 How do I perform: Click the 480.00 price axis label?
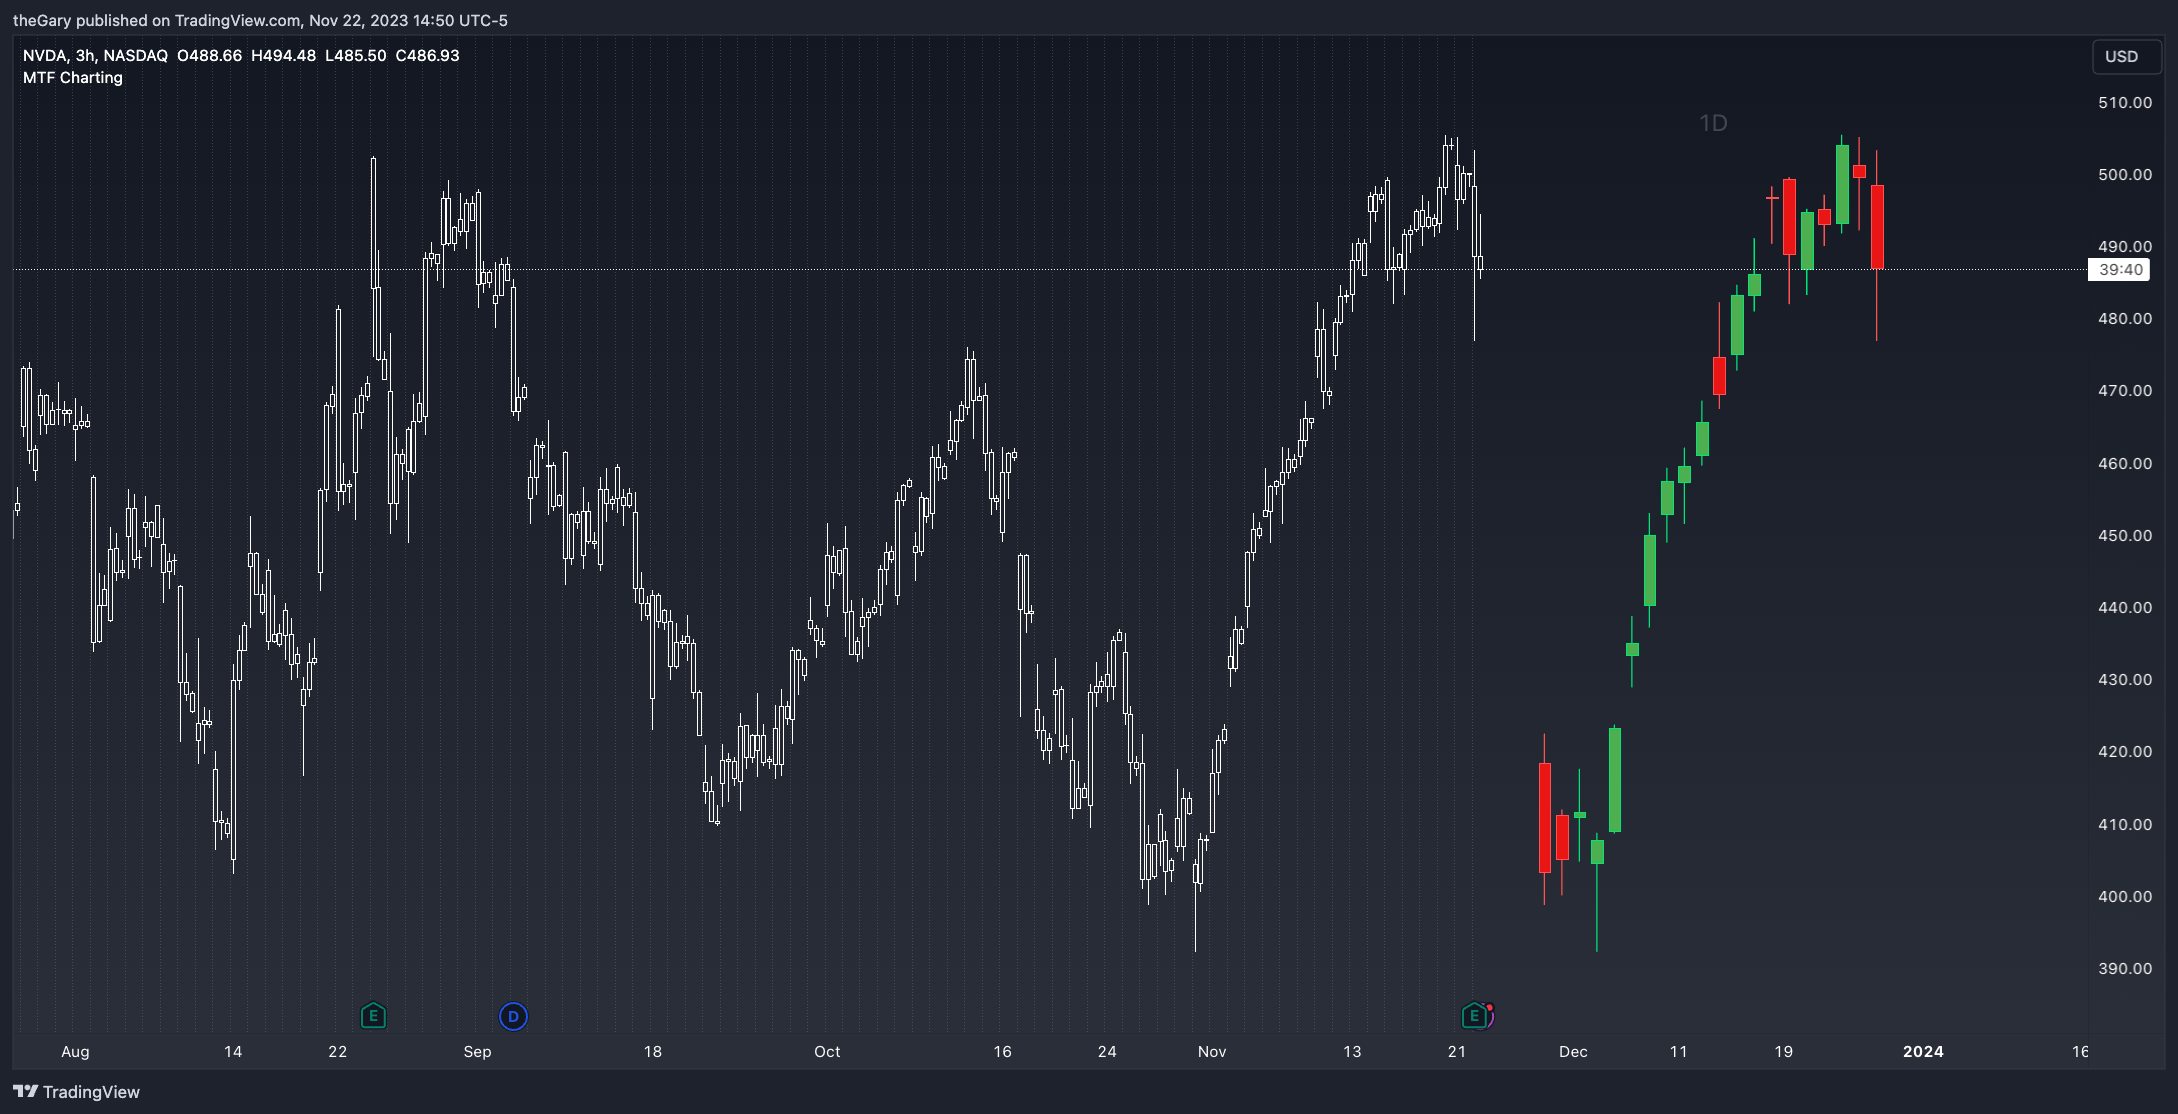click(2125, 319)
